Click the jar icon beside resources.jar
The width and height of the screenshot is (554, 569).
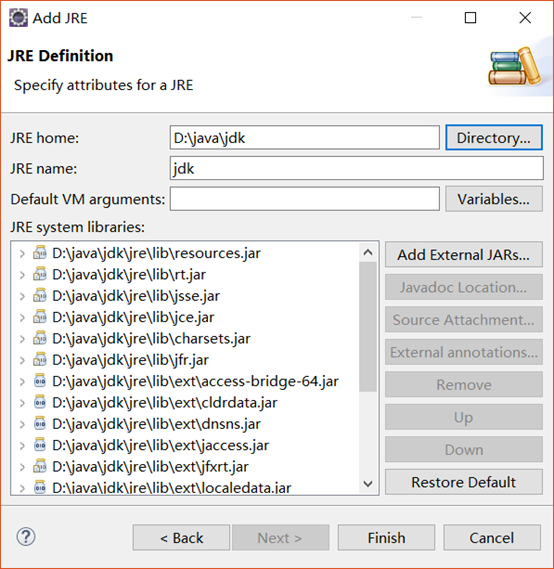tap(40, 253)
